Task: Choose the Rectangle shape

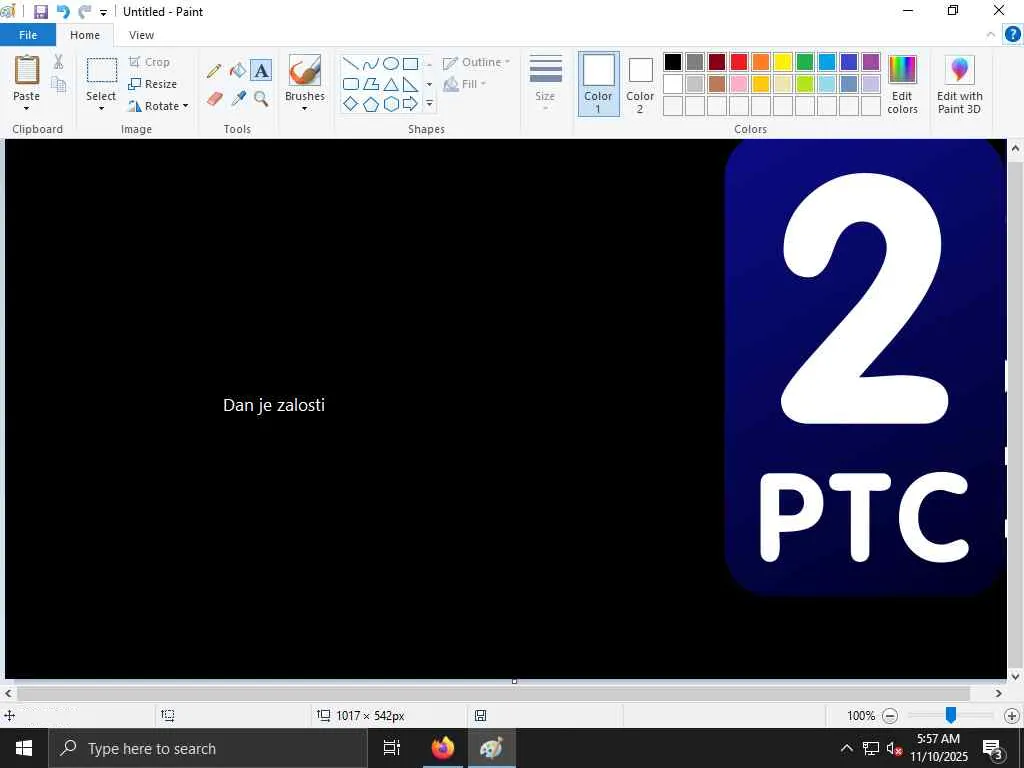Action: pyautogui.click(x=410, y=63)
